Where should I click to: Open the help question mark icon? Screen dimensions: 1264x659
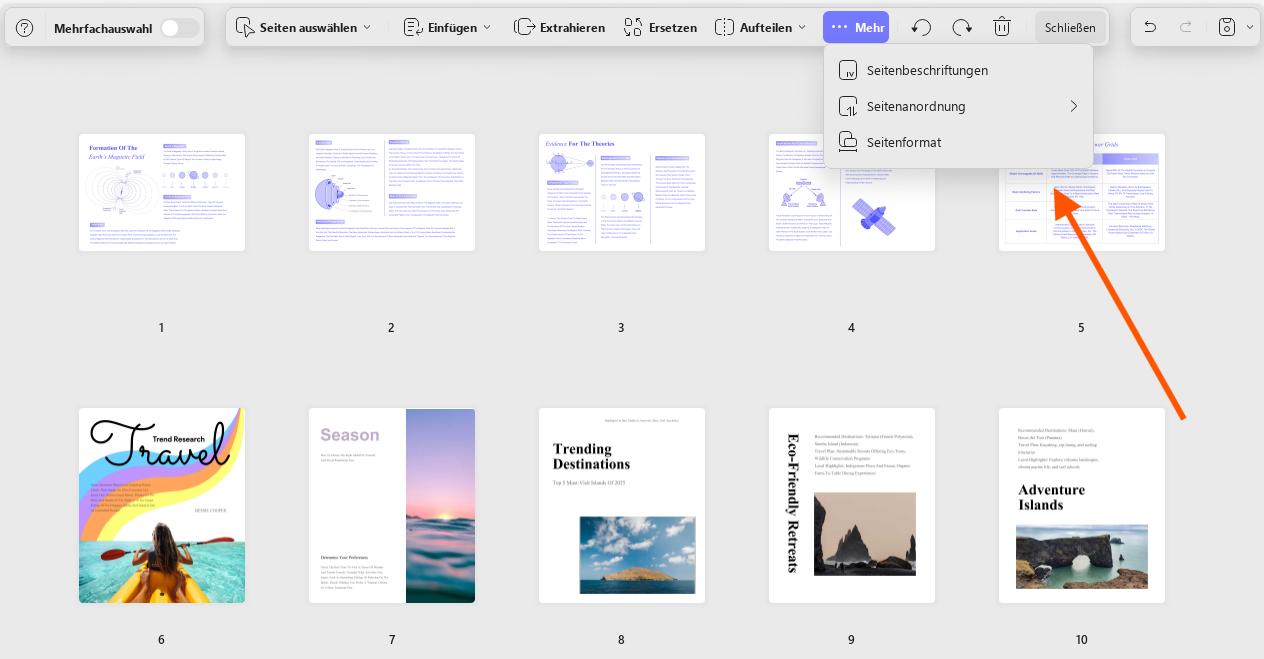pos(25,28)
